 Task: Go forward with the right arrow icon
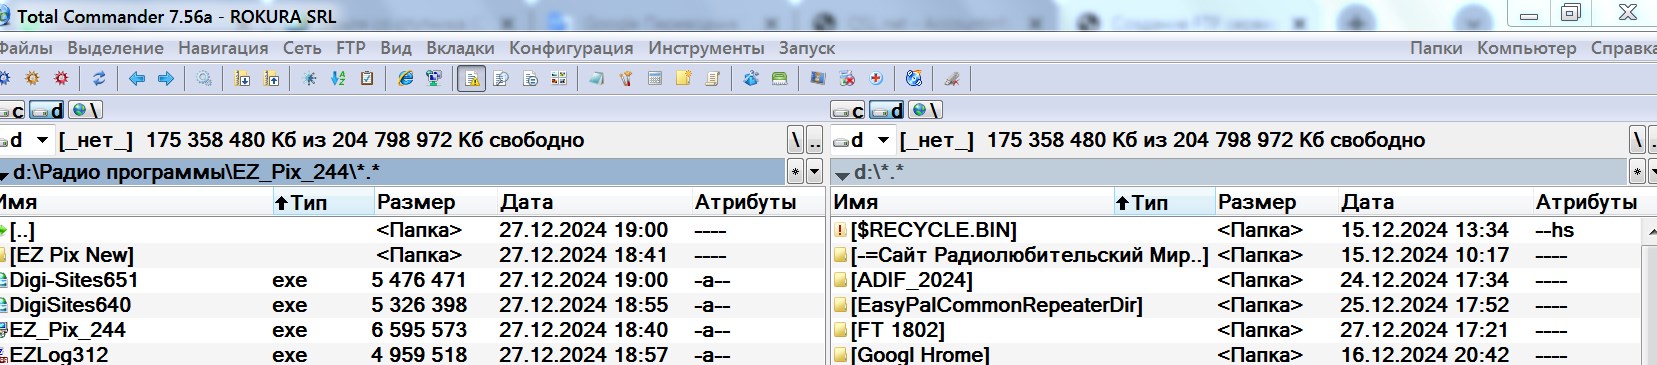pyautogui.click(x=166, y=79)
